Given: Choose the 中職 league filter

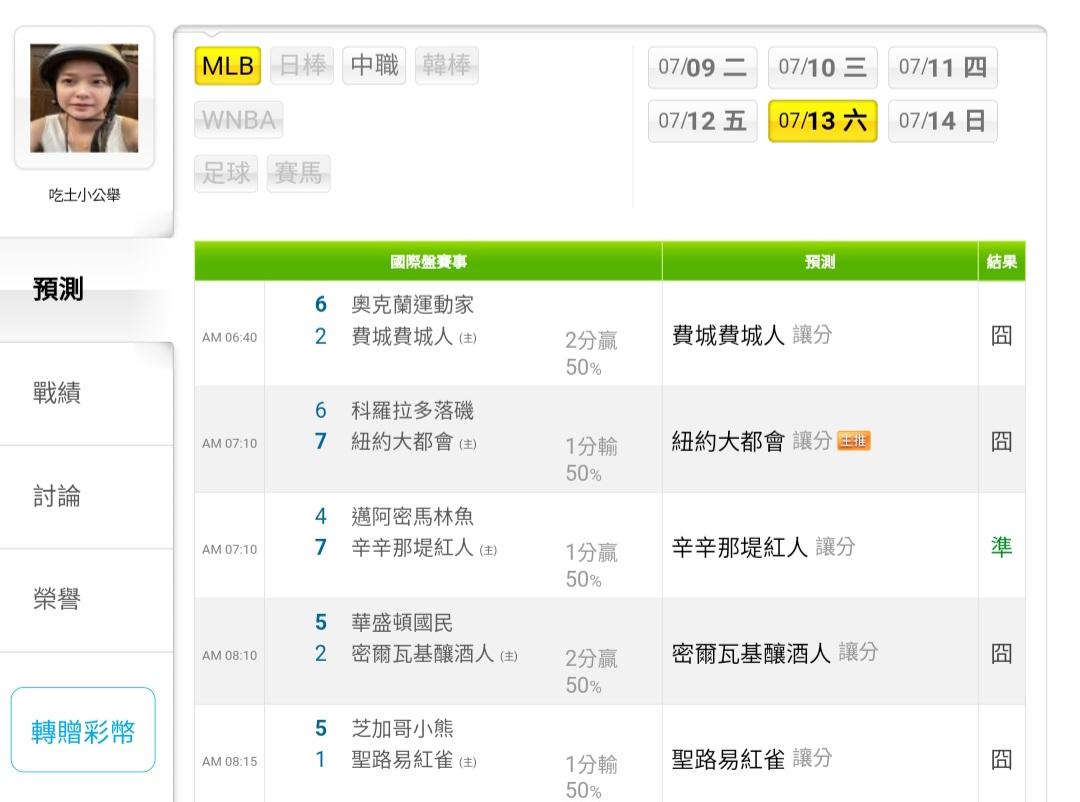Looking at the screenshot, I should [x=374, y=65].
